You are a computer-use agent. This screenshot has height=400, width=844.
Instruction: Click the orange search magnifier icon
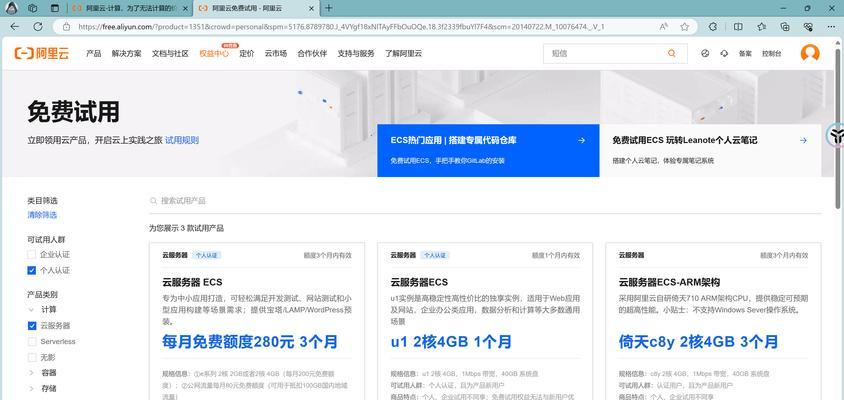[672, 53]
